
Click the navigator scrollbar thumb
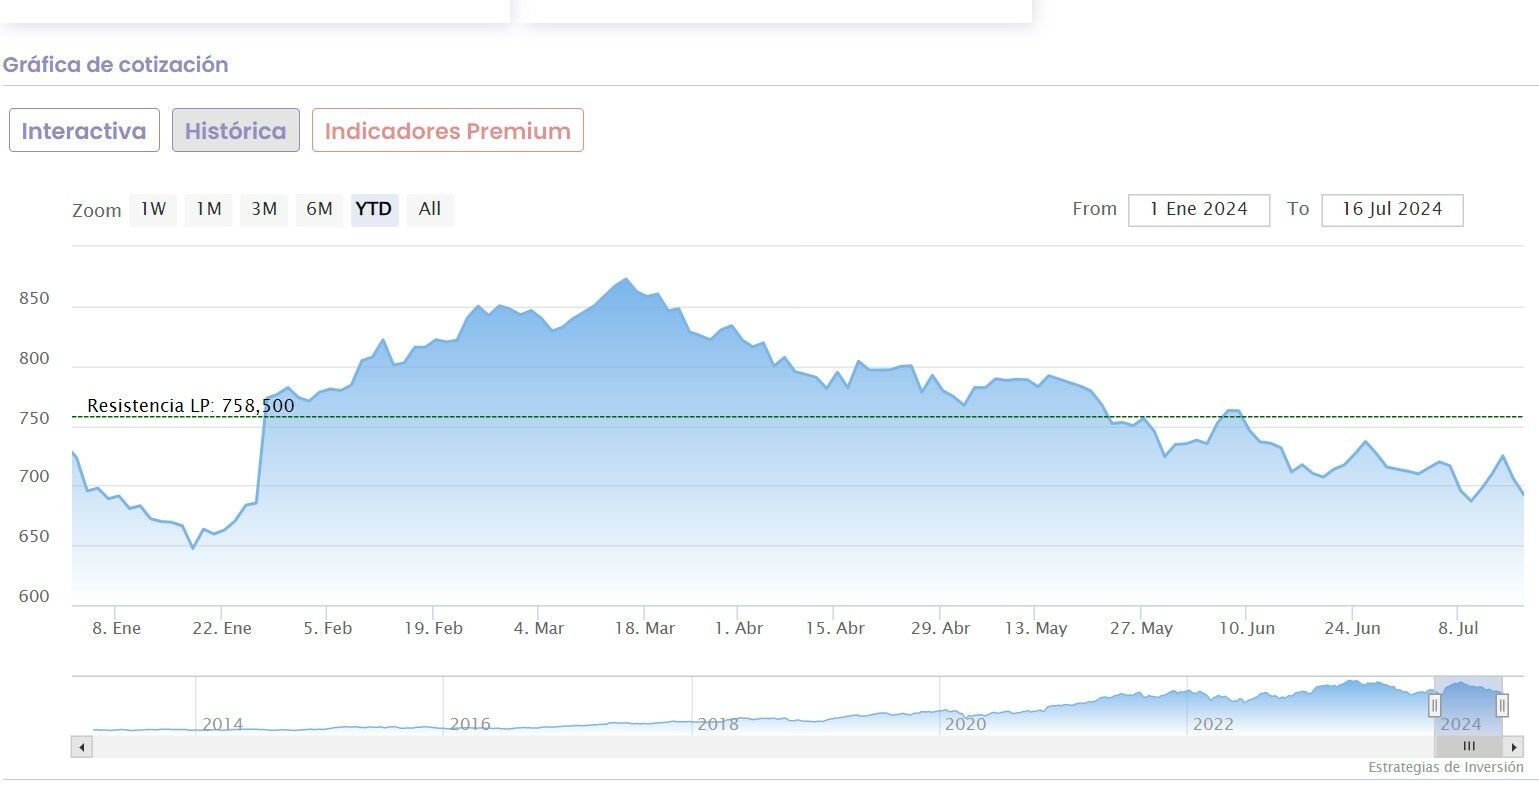[1468, 747]
